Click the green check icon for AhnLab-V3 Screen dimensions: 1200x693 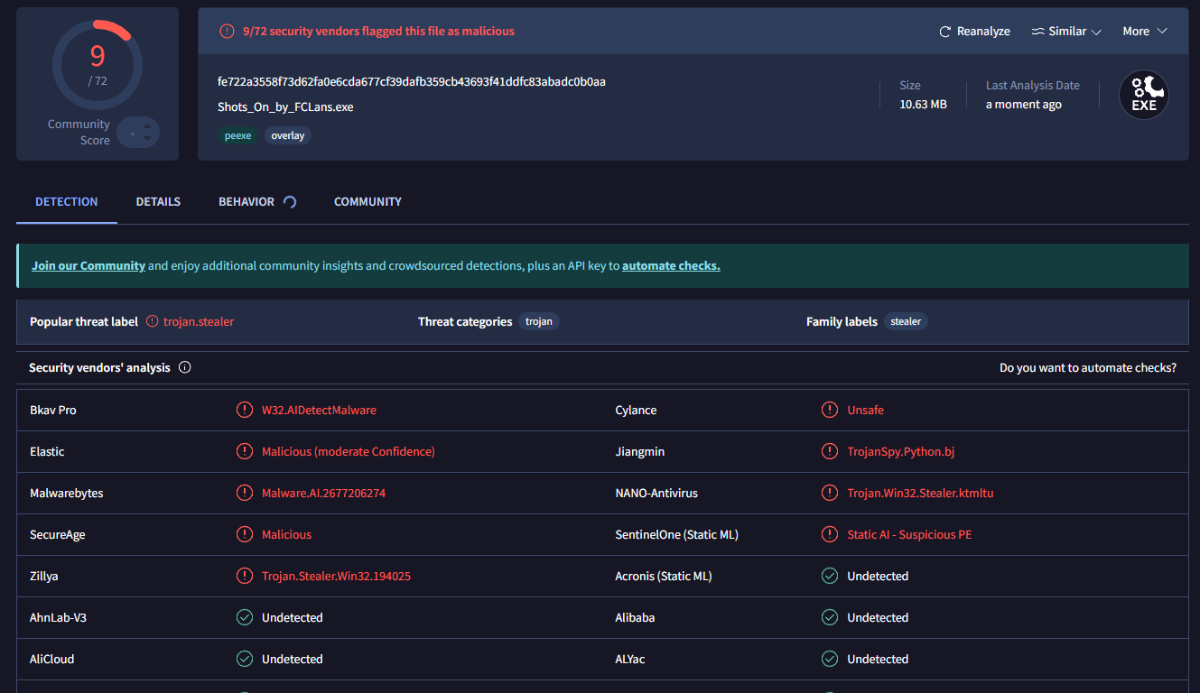click(x=244, y=617)
